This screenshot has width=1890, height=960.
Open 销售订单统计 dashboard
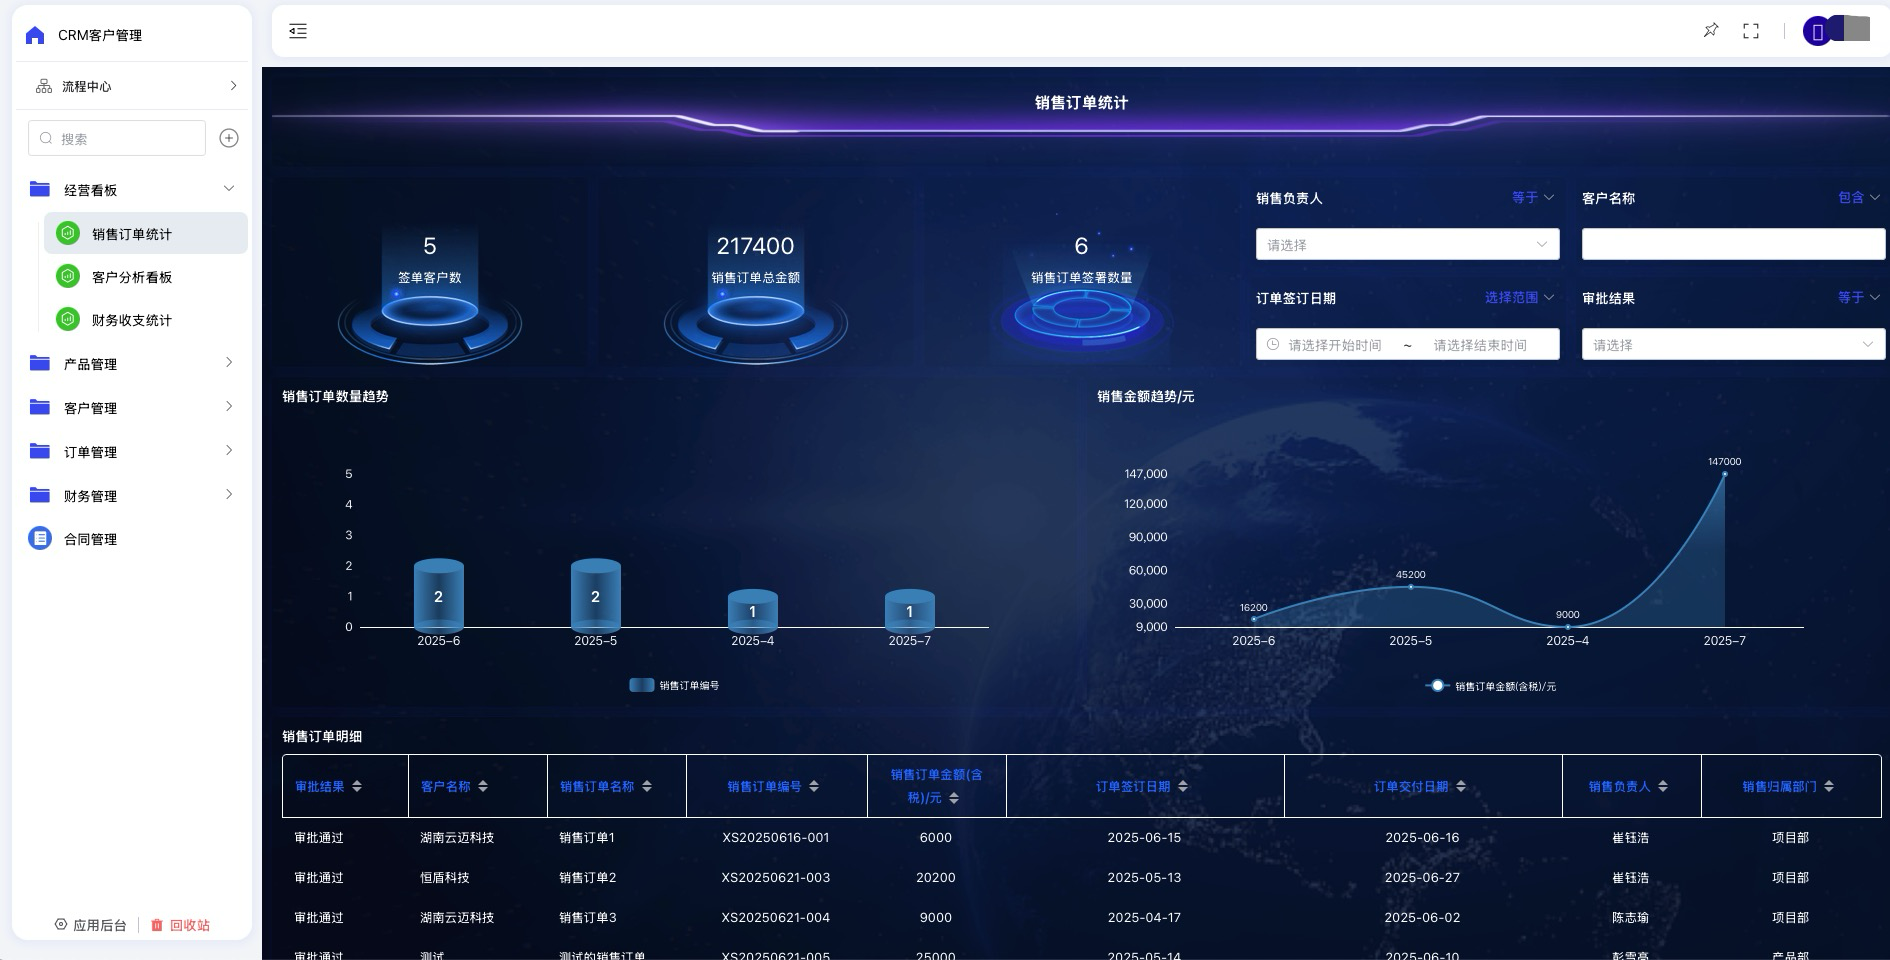click(x=146, y=233)
